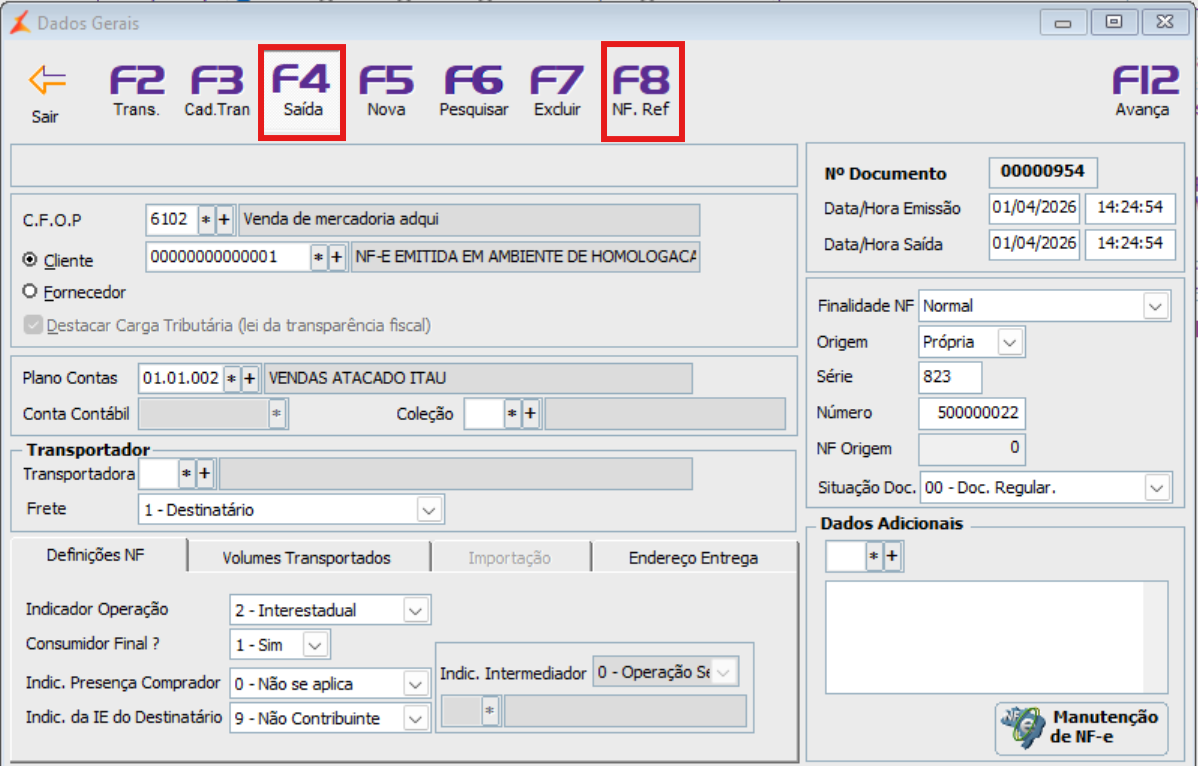Open the Origem dropdown
The height and width of the screenshot is (766, 1198).
[x=1010, y=342]
